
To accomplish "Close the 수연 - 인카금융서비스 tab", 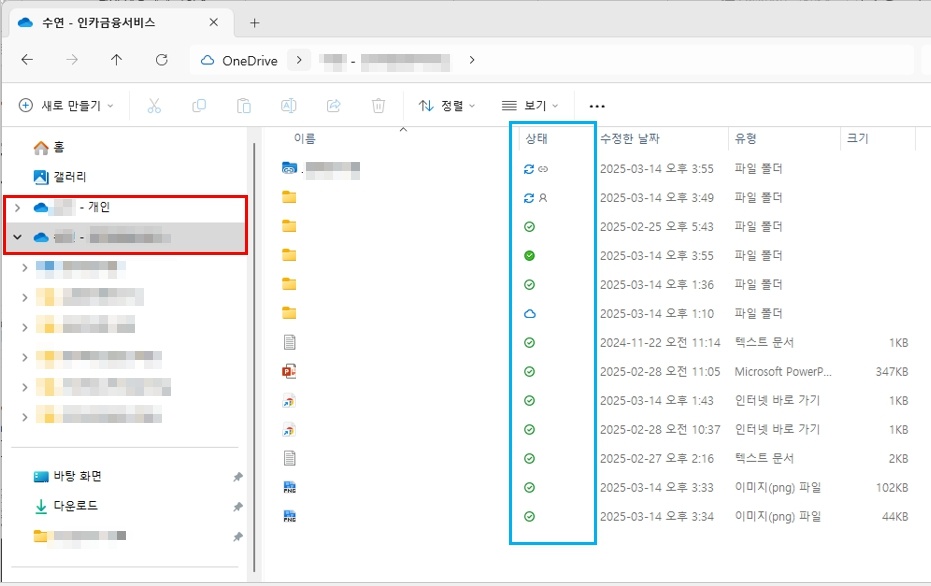I will point(214,23).
